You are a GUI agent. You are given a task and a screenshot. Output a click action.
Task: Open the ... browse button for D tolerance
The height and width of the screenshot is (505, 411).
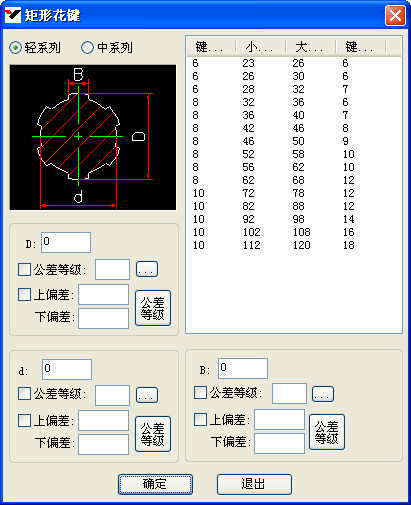[147, 269]
